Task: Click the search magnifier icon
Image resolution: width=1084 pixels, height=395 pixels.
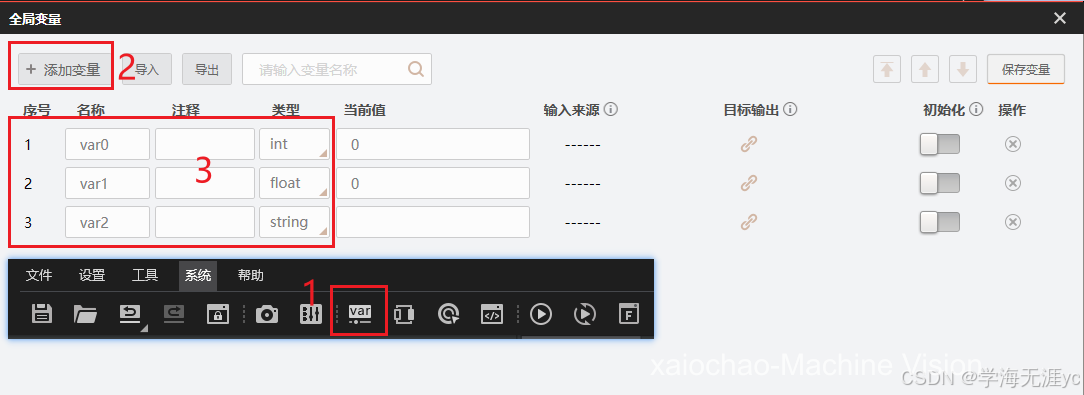Action: pos(415,69)
